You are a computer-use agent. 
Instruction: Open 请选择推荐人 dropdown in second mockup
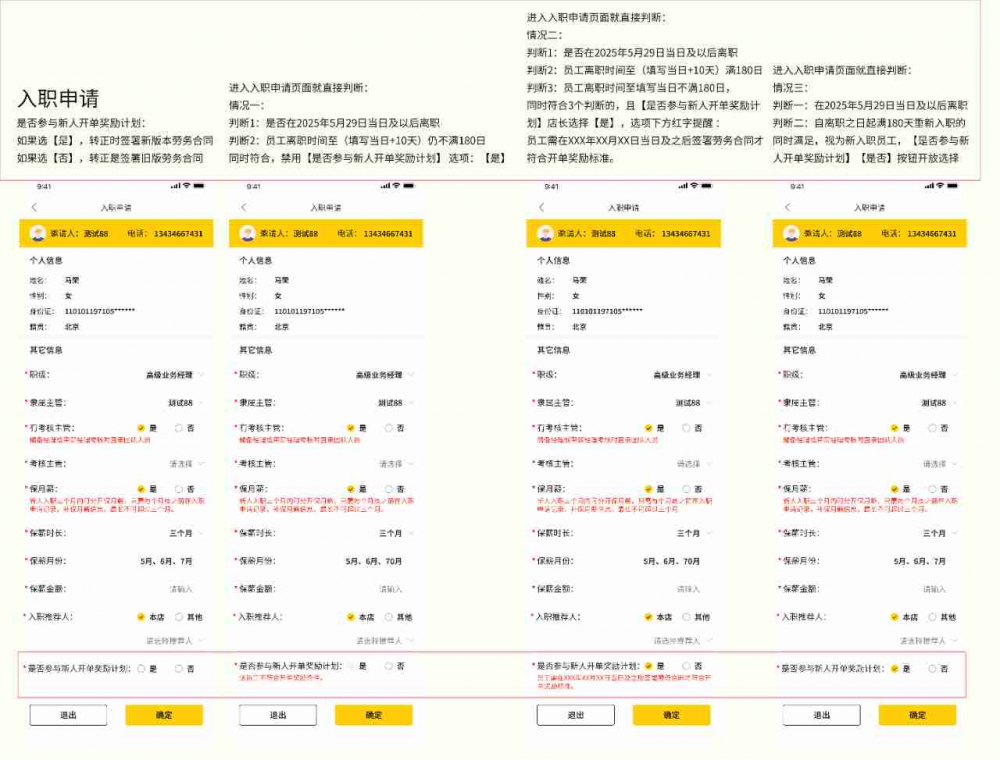pyautogui.click(x=382, y=640)
